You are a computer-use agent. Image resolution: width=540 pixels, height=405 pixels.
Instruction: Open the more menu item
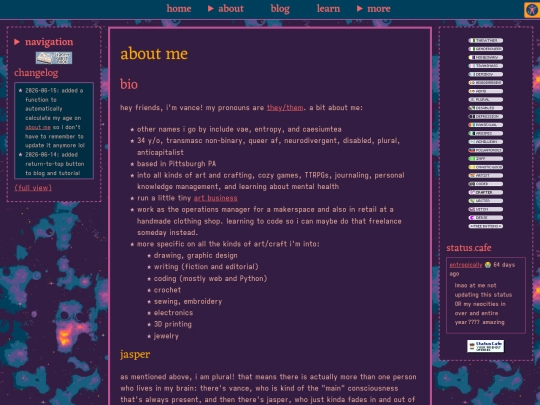[x=379, y=9]
